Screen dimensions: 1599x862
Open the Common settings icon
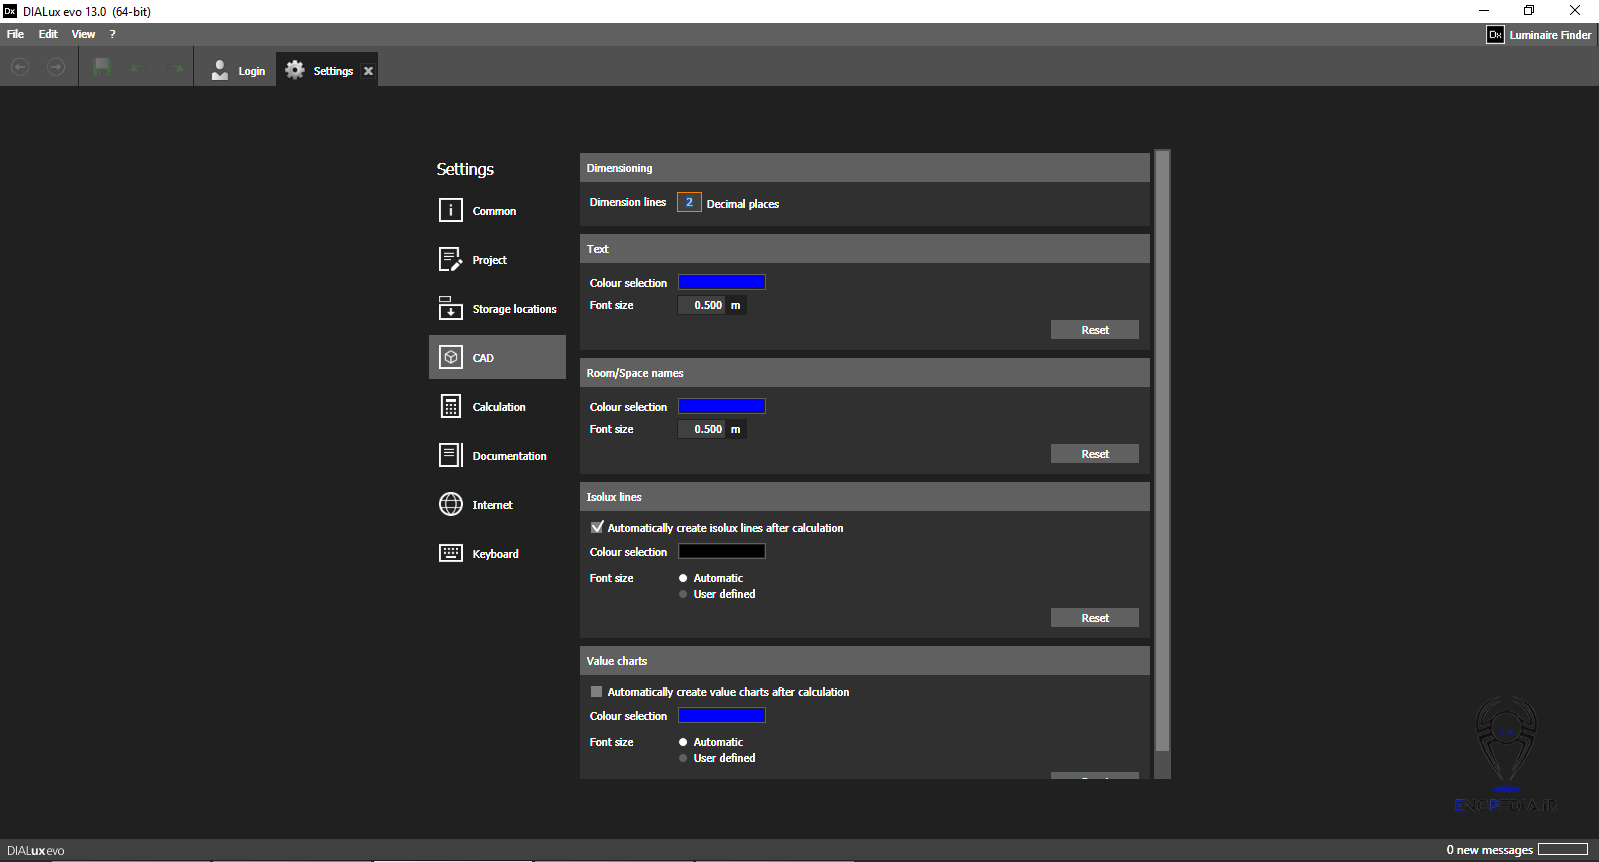pyautogui.click(x=450, y=210)
